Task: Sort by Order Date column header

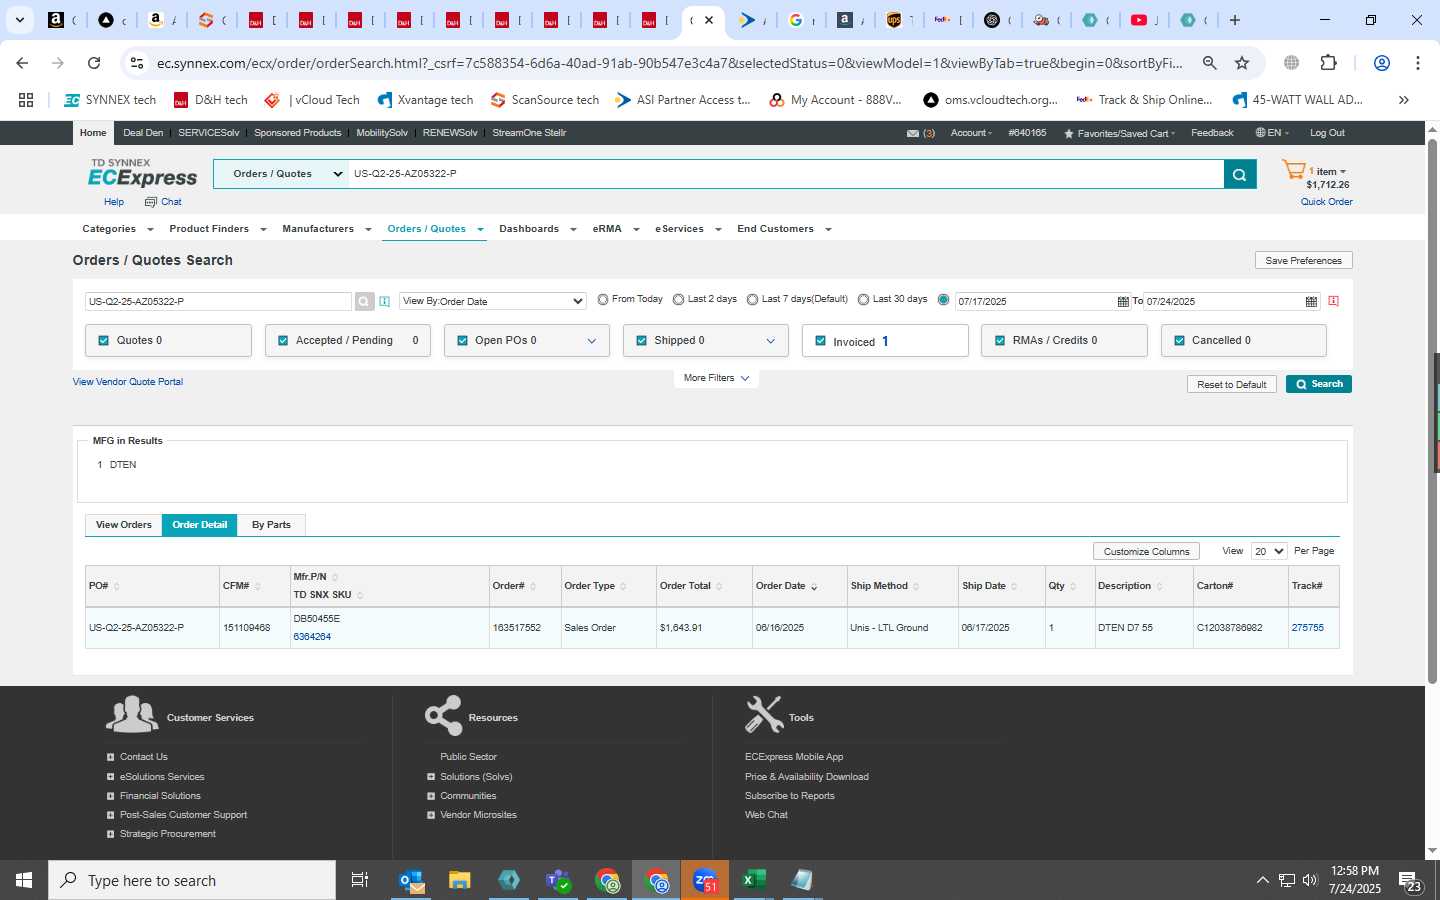Action: [x=786, y=586]
